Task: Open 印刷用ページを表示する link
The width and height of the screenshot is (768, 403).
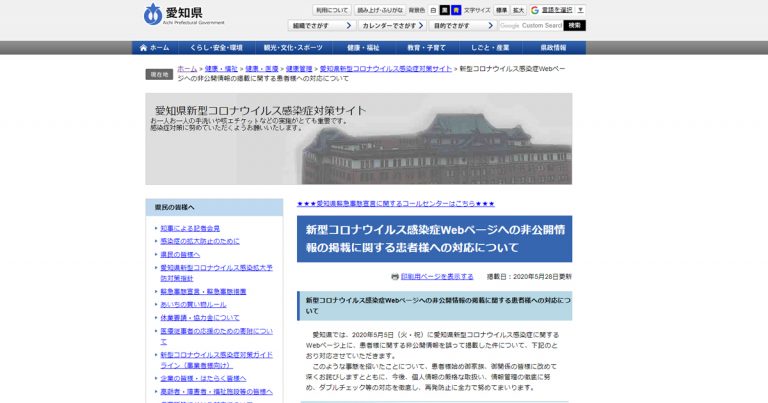Action: tap(437, 277)
